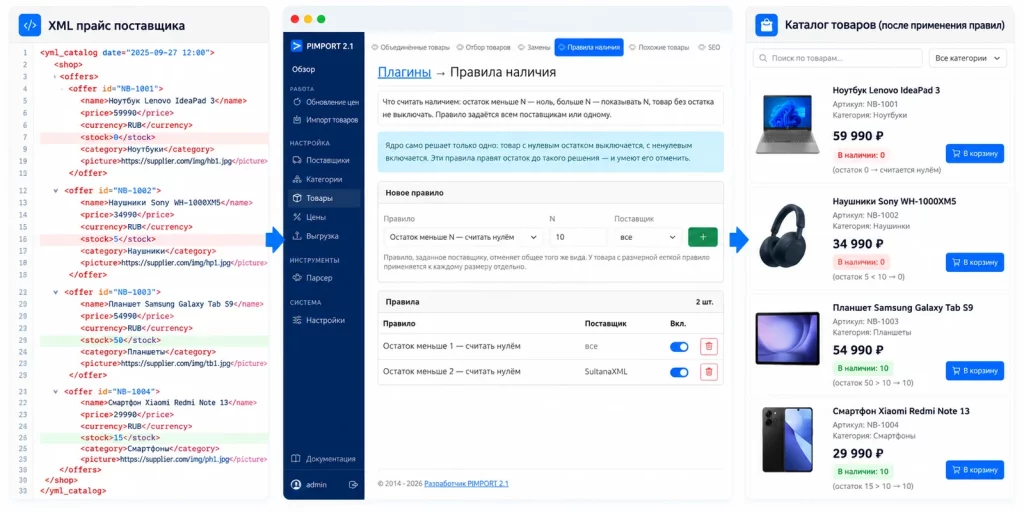This screenshot has width=1024, height=512.
Task: Select Товары in the sidebar
Action: (324, 198)
